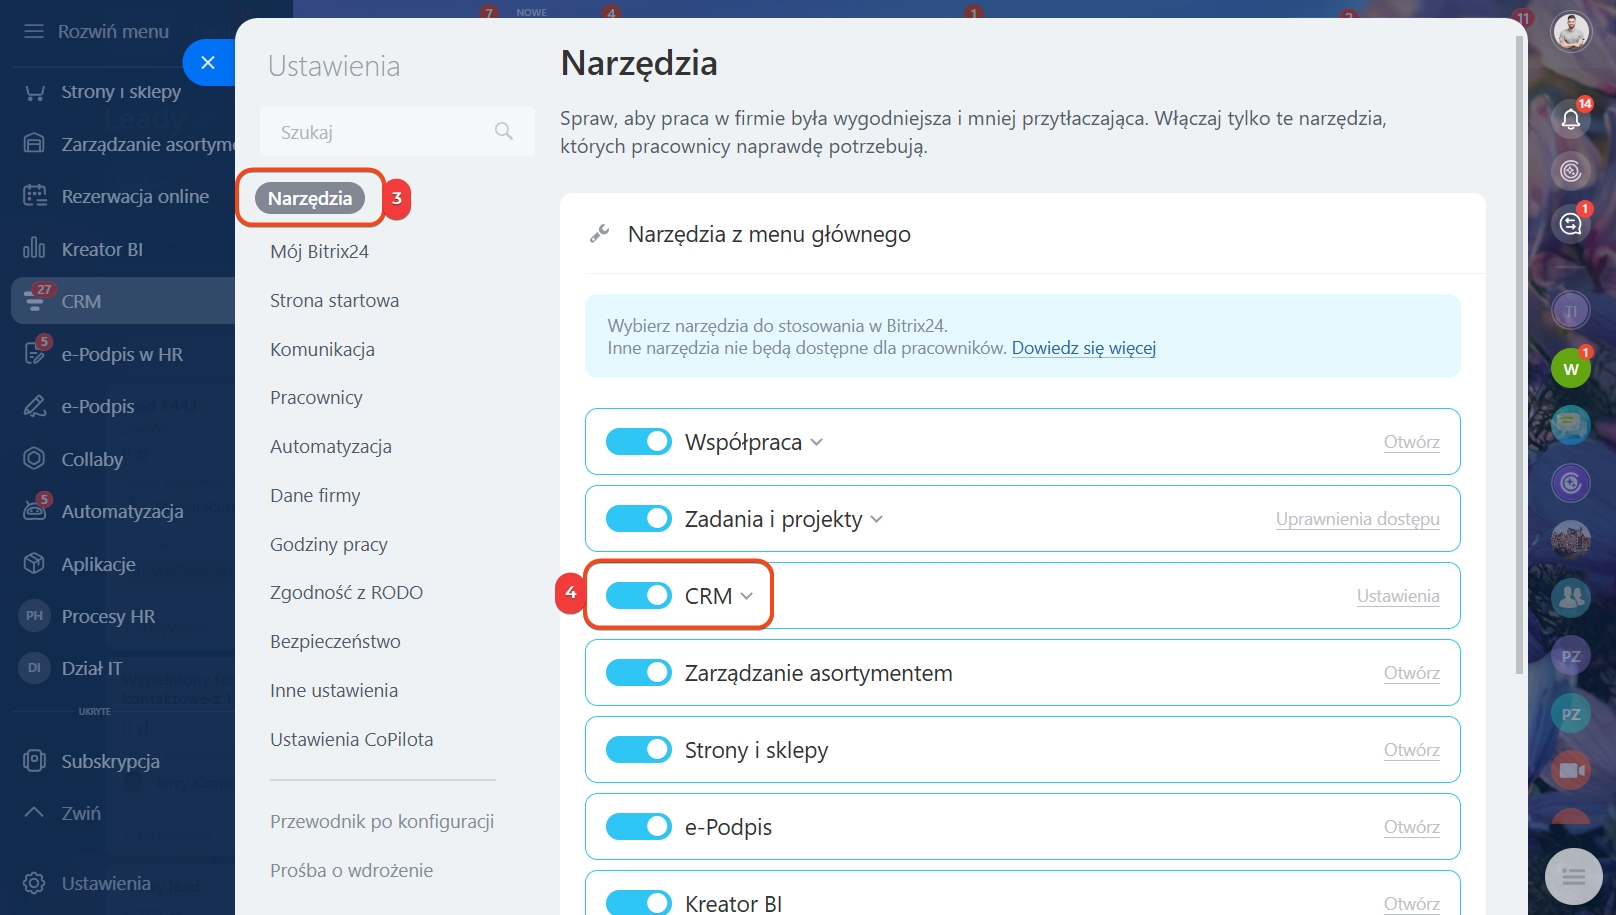This screenshot has width=1616, height=915.
Task: Toggle the e-Podpis switch
Action: pos(638,826)
